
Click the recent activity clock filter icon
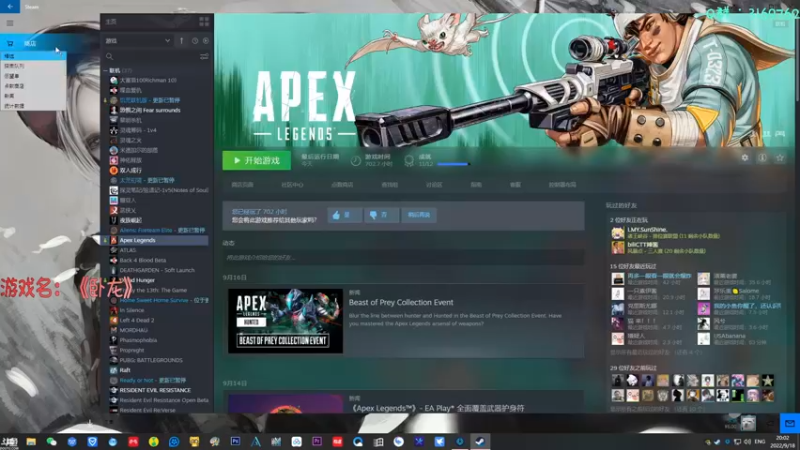pyautogui.click(x=195, y=40)
